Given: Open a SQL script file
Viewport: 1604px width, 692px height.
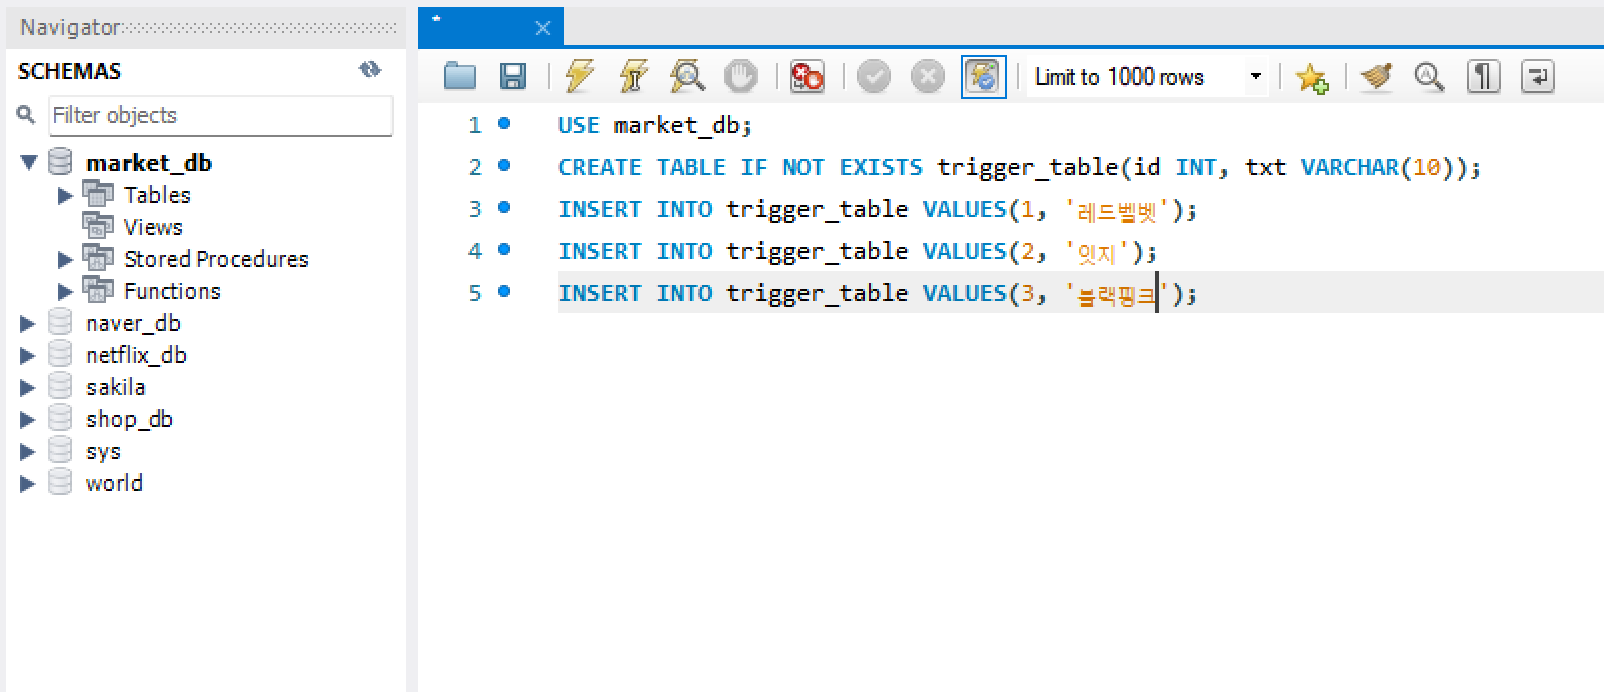Looking at the screenshot, I should pos(460,76).
